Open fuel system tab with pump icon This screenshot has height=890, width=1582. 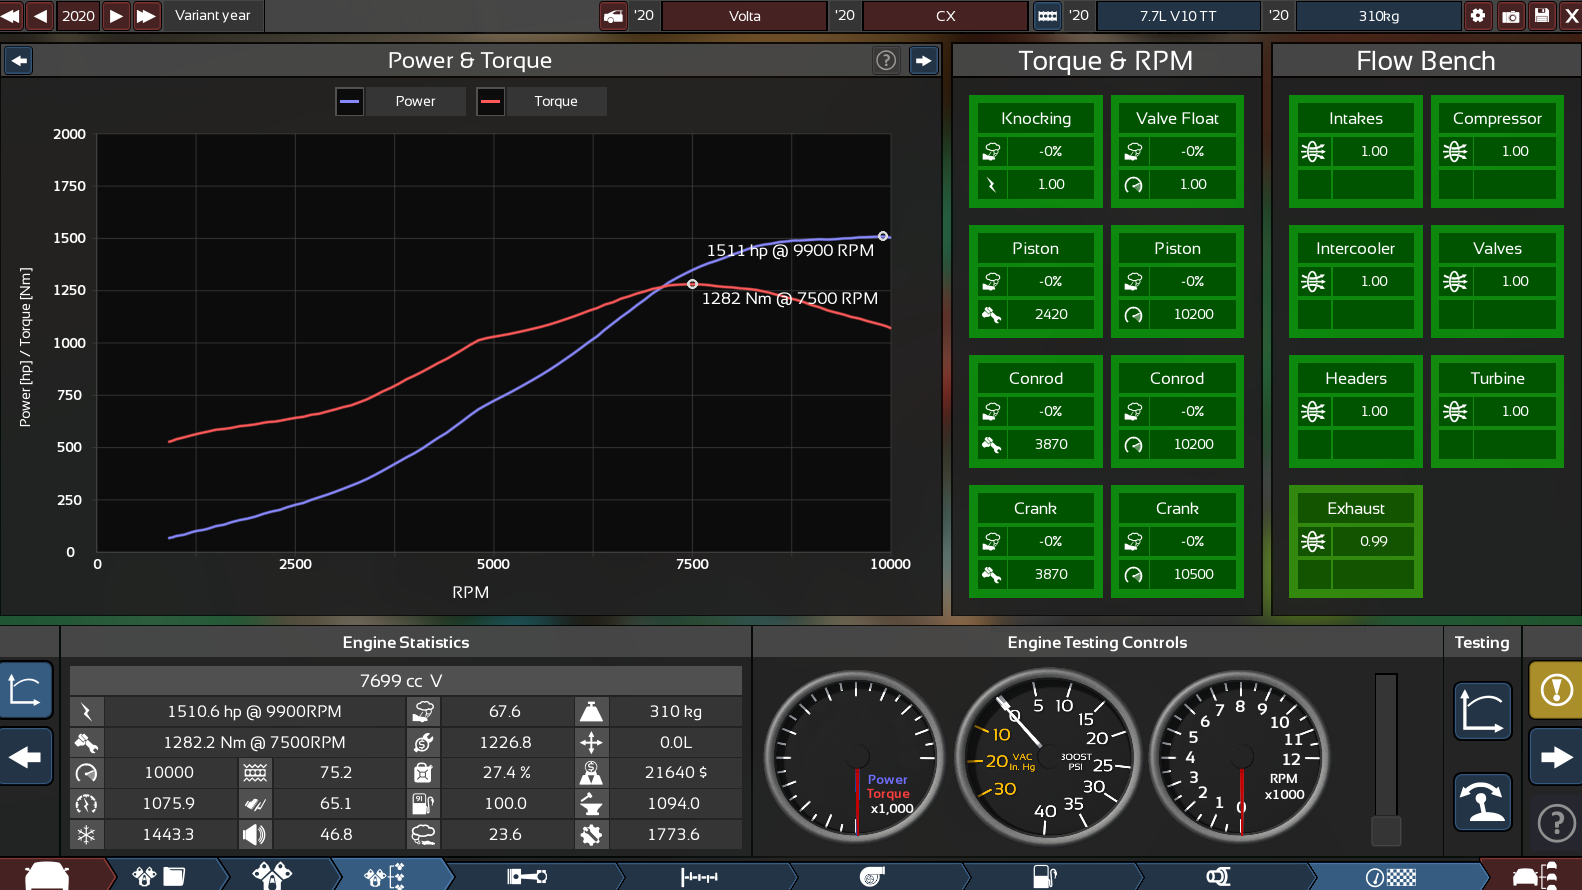(x=1044, y=876)
